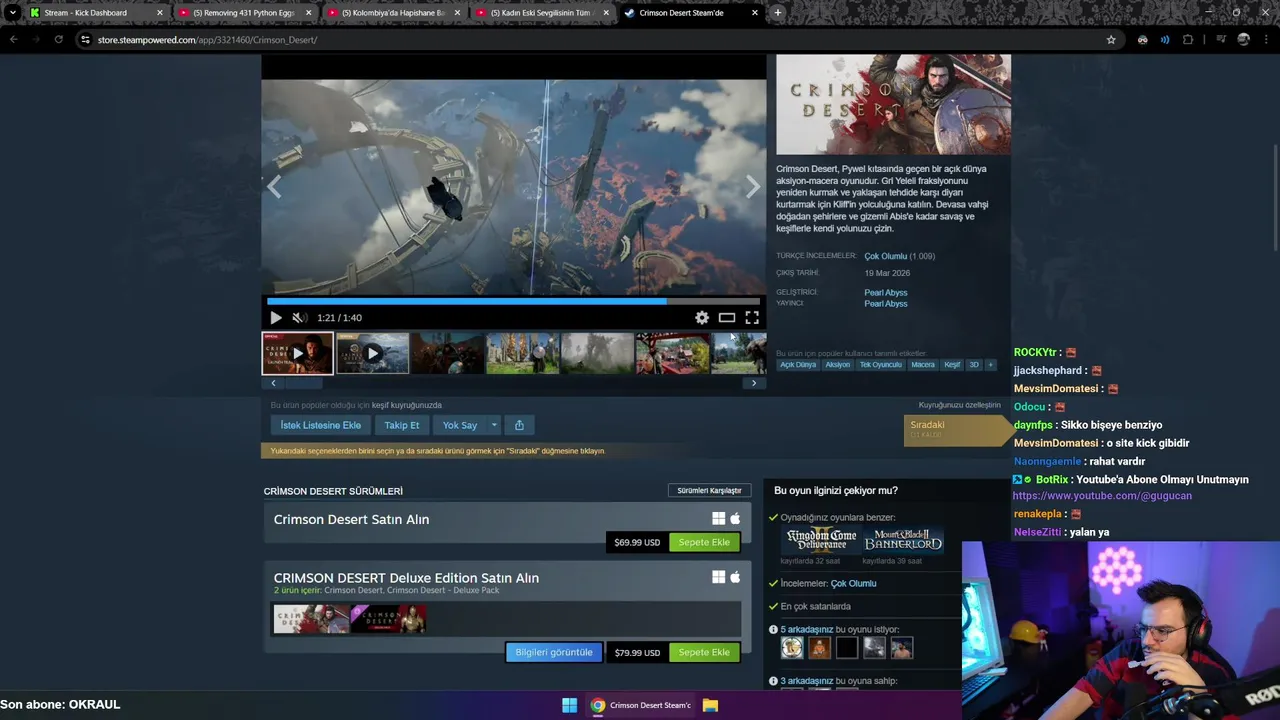The width and height of the screenshot is (1280, 720).
Task: Expand tags with the plus button
Action: tap(991, 365)
